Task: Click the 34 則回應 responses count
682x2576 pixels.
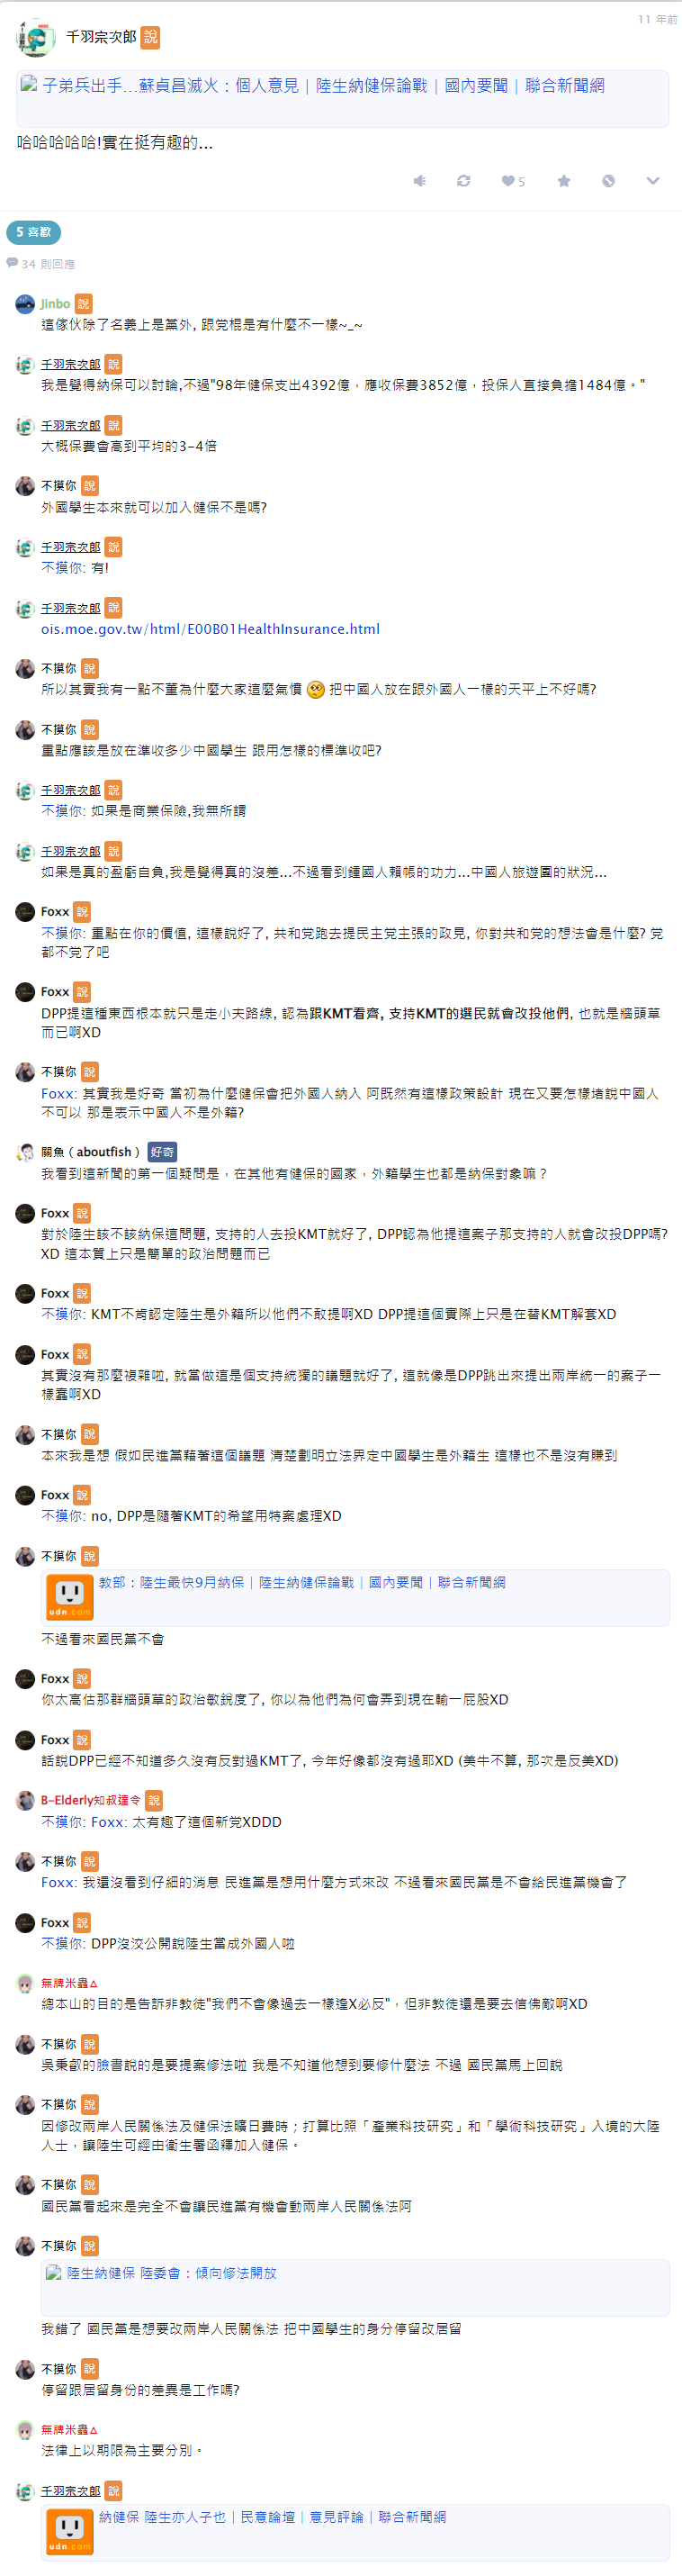Action: [41, 264]
